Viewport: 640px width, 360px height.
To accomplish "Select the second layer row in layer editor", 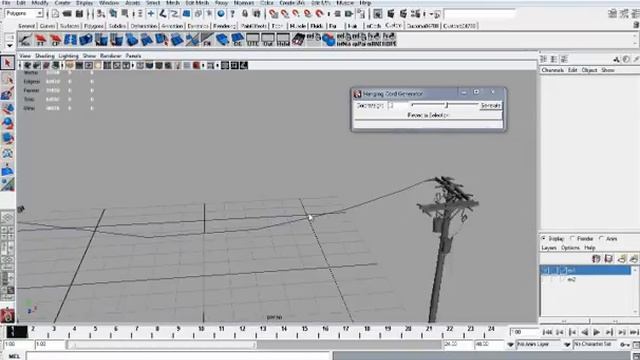I will (x=585, y=280).
